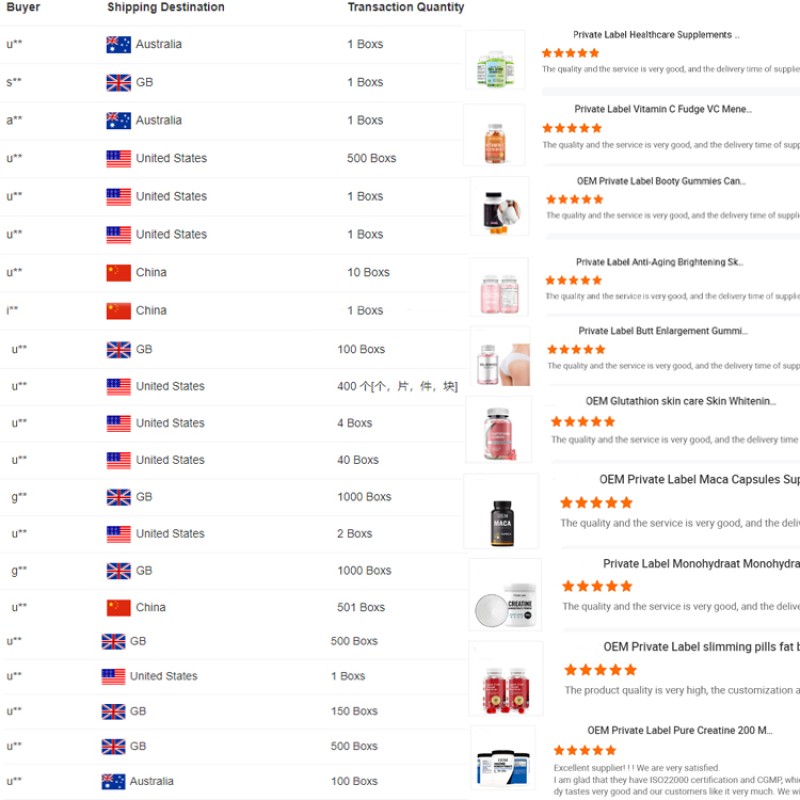800x800 pixels.
Task: Click the Australia flag at the bottom row
Action: point(114,781)
